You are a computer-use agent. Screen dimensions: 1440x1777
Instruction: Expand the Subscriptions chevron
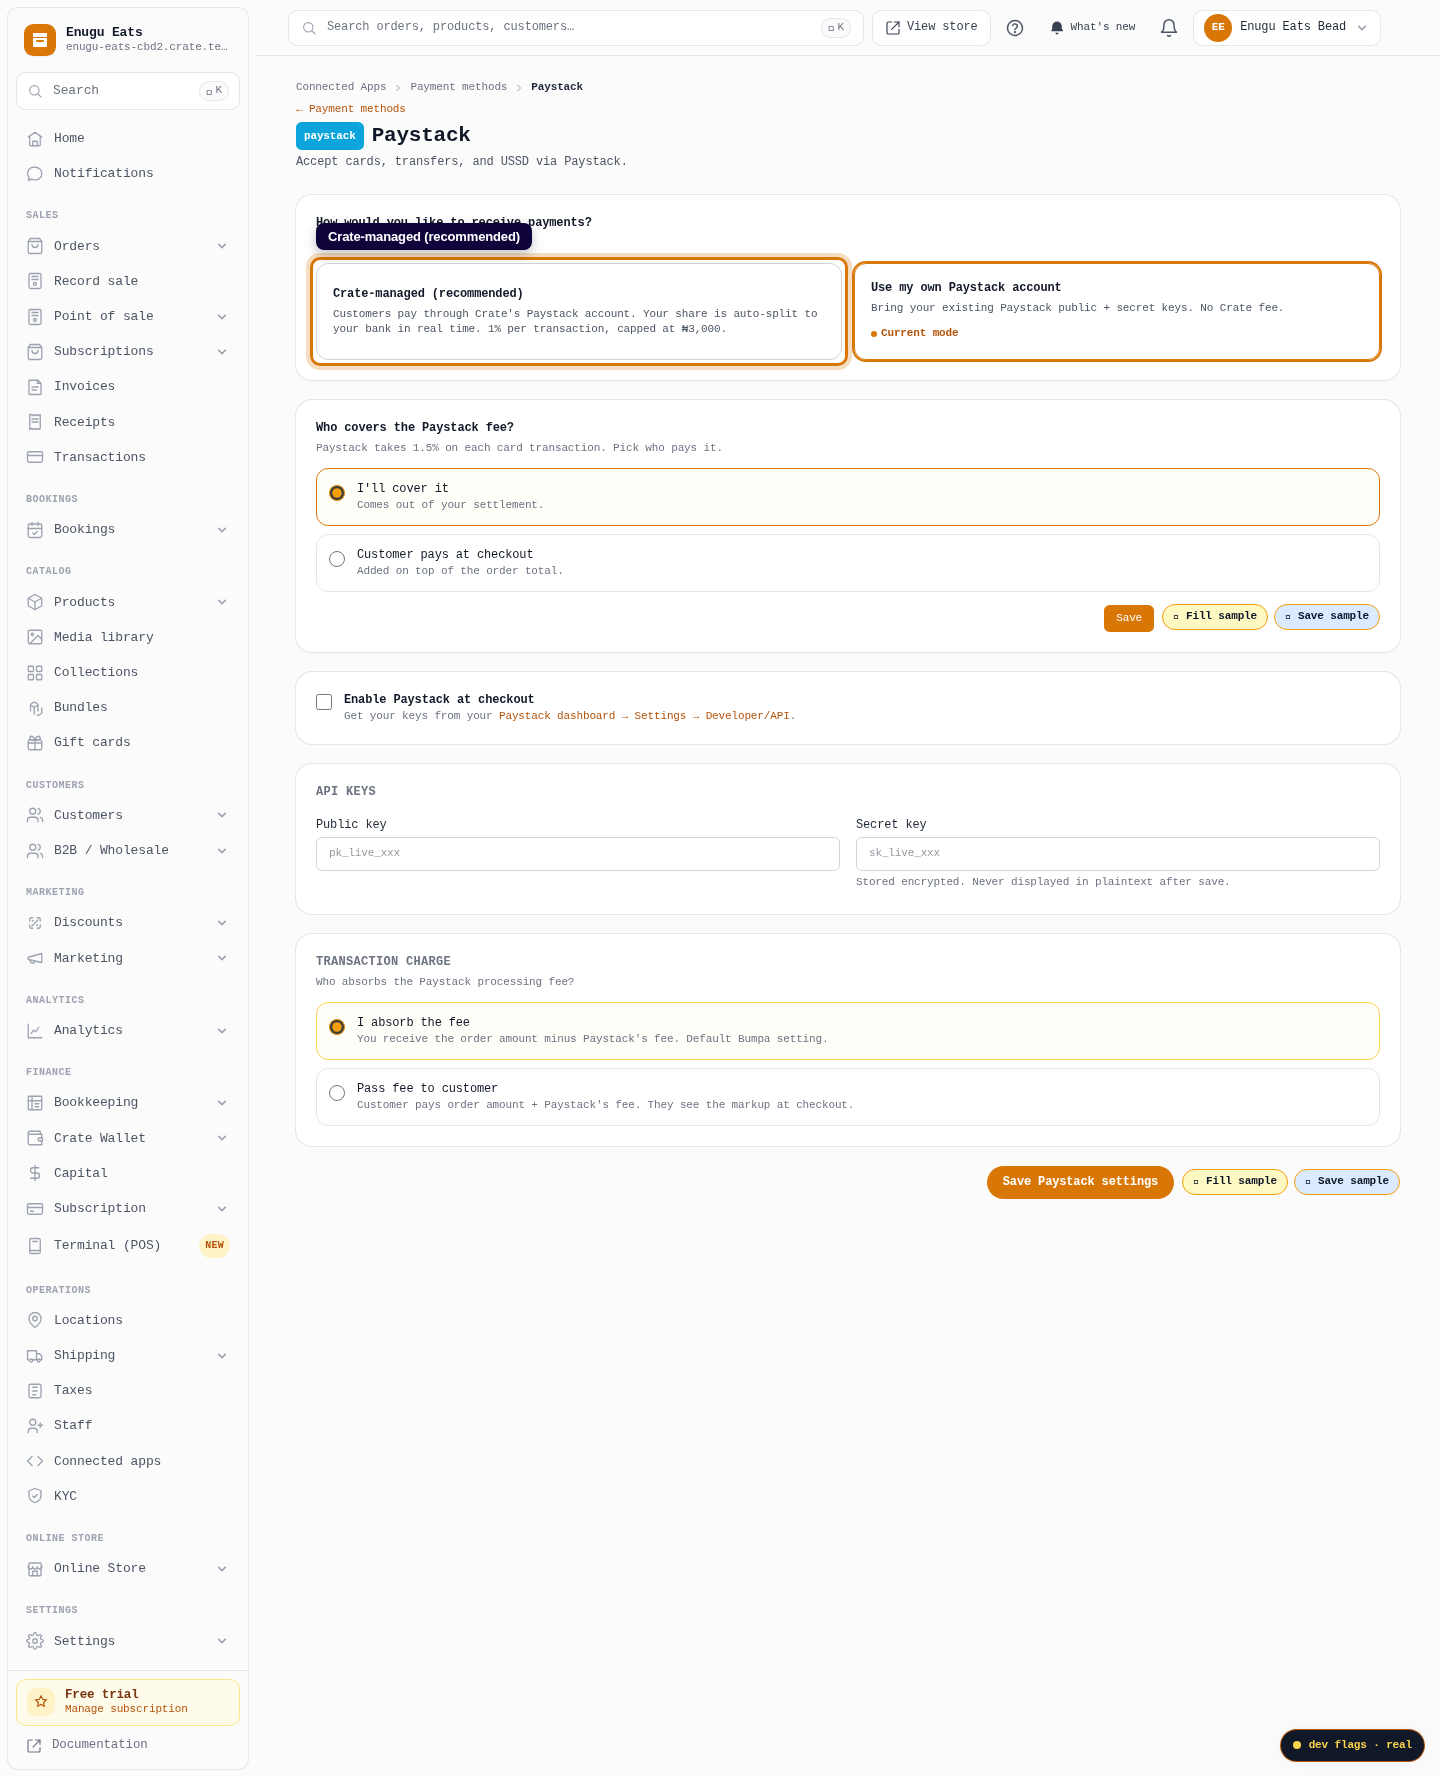coord(222,352)
